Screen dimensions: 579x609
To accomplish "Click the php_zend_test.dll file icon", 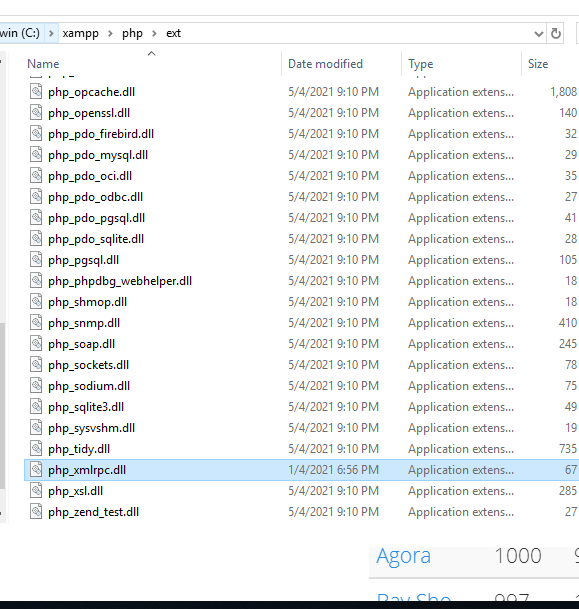I will [36, 512].
